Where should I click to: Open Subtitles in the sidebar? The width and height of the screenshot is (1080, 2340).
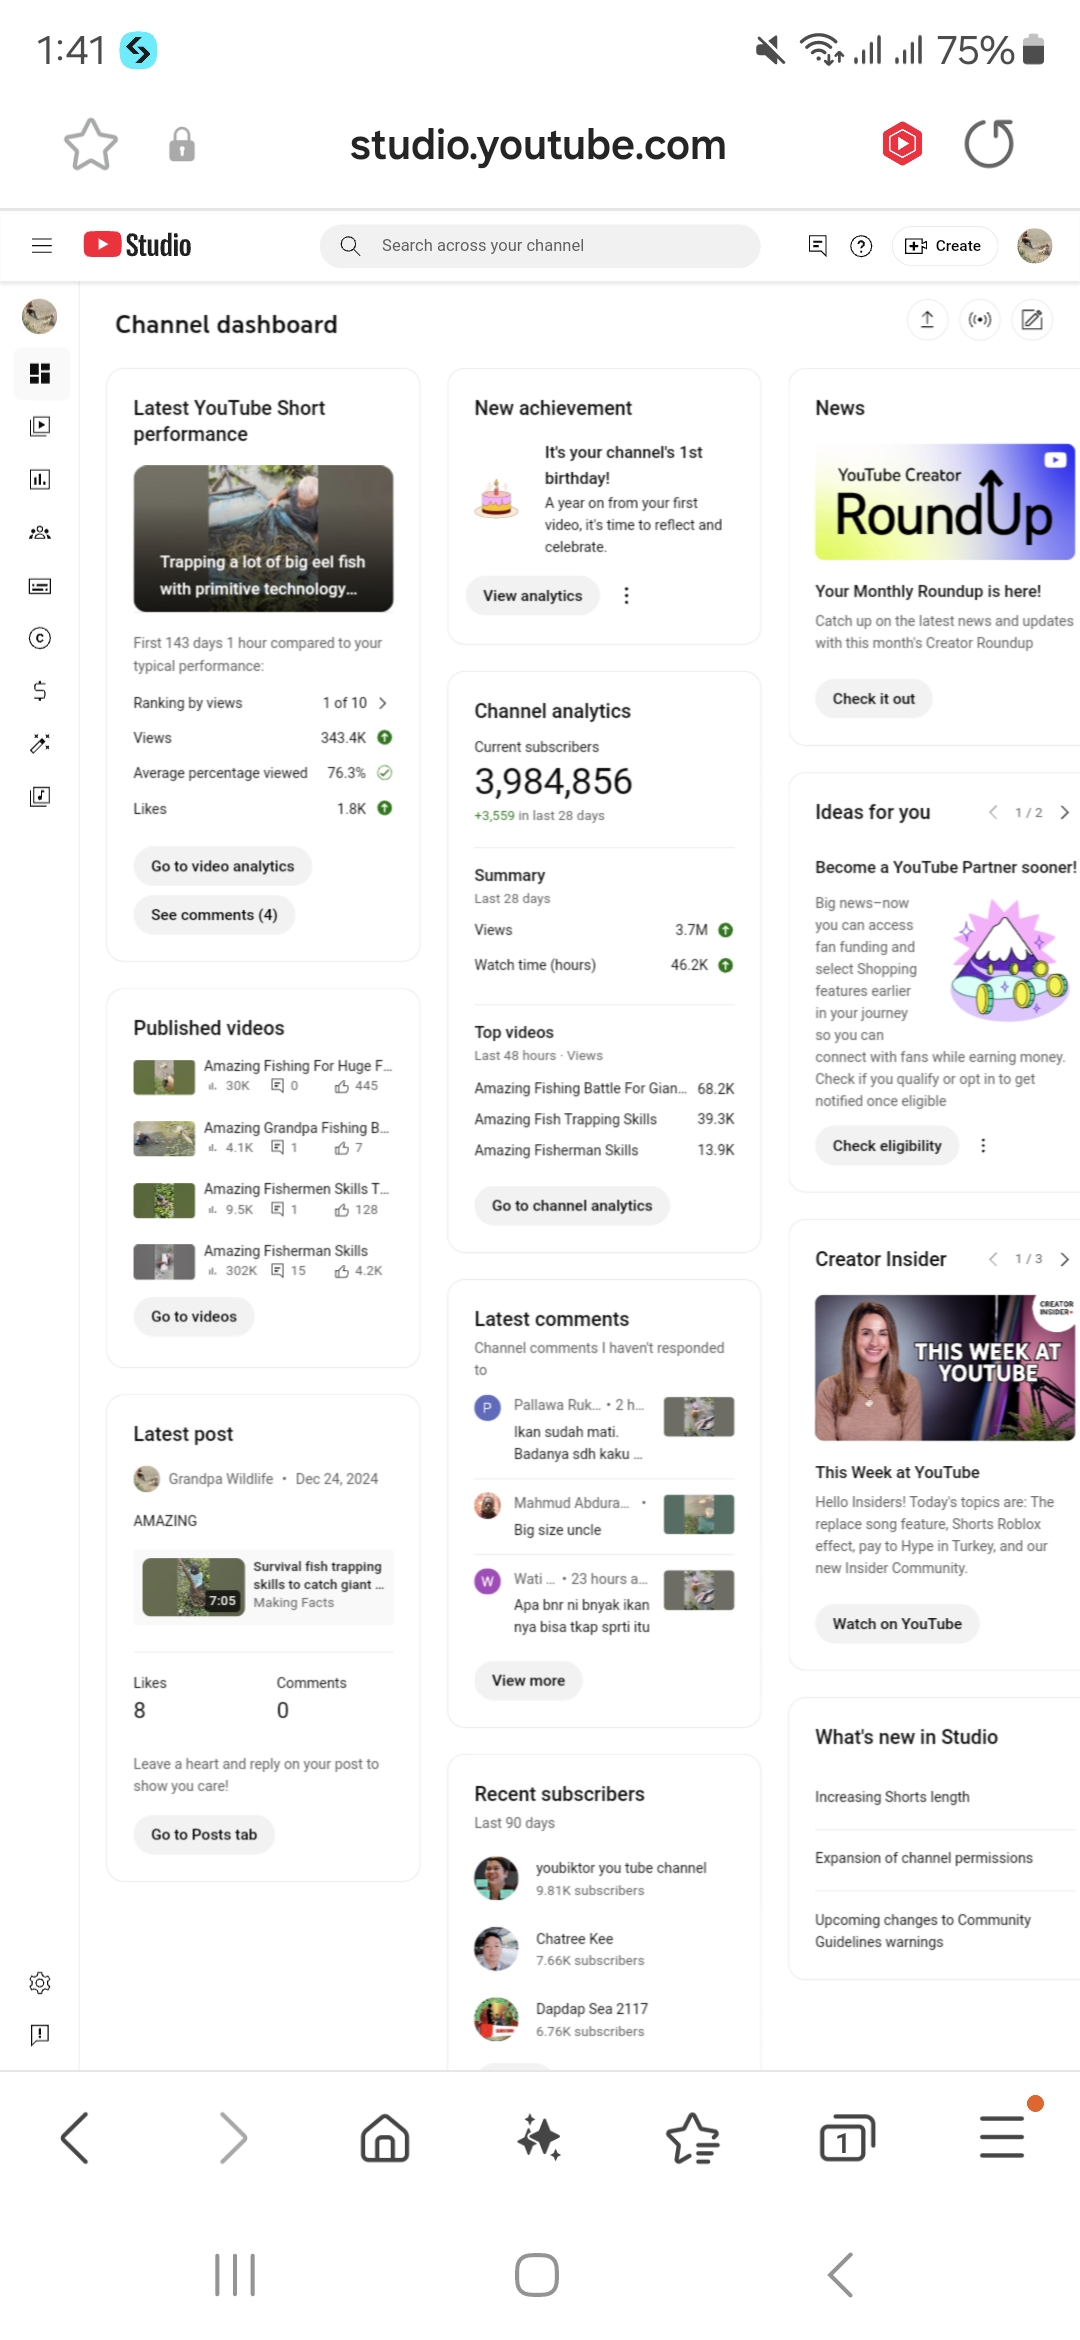40,586
